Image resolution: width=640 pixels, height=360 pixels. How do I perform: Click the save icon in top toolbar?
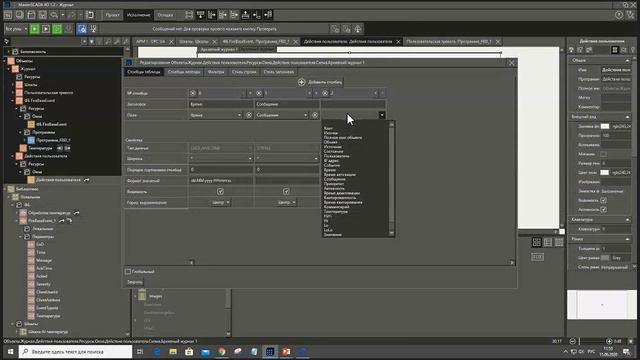42,15
